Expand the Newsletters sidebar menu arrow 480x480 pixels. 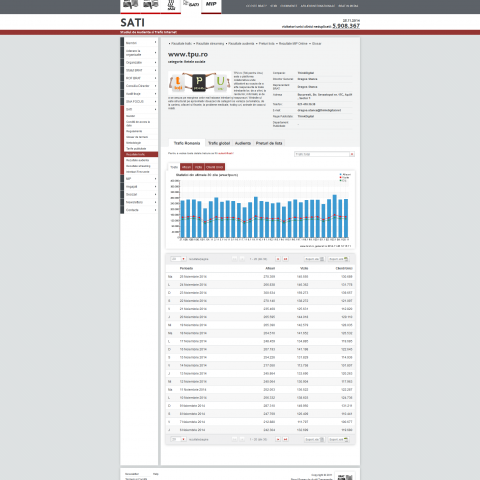click(155, 202)
